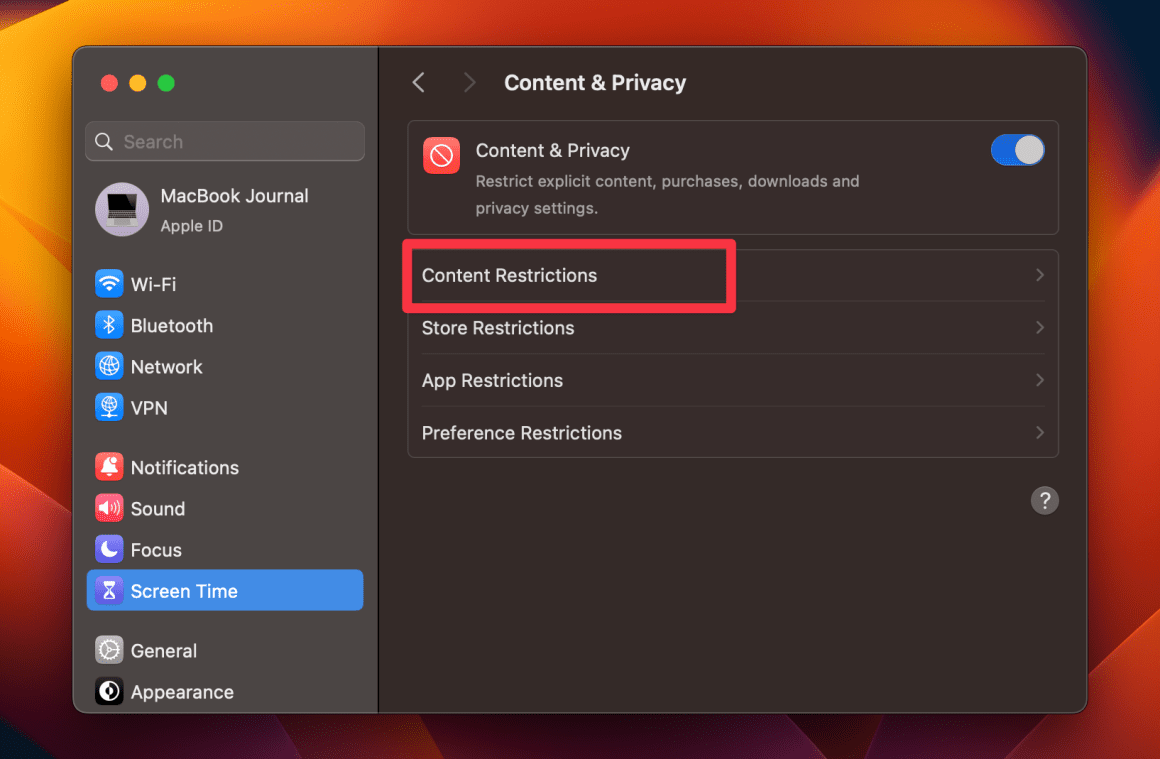Click the Search field

[224, 141]
